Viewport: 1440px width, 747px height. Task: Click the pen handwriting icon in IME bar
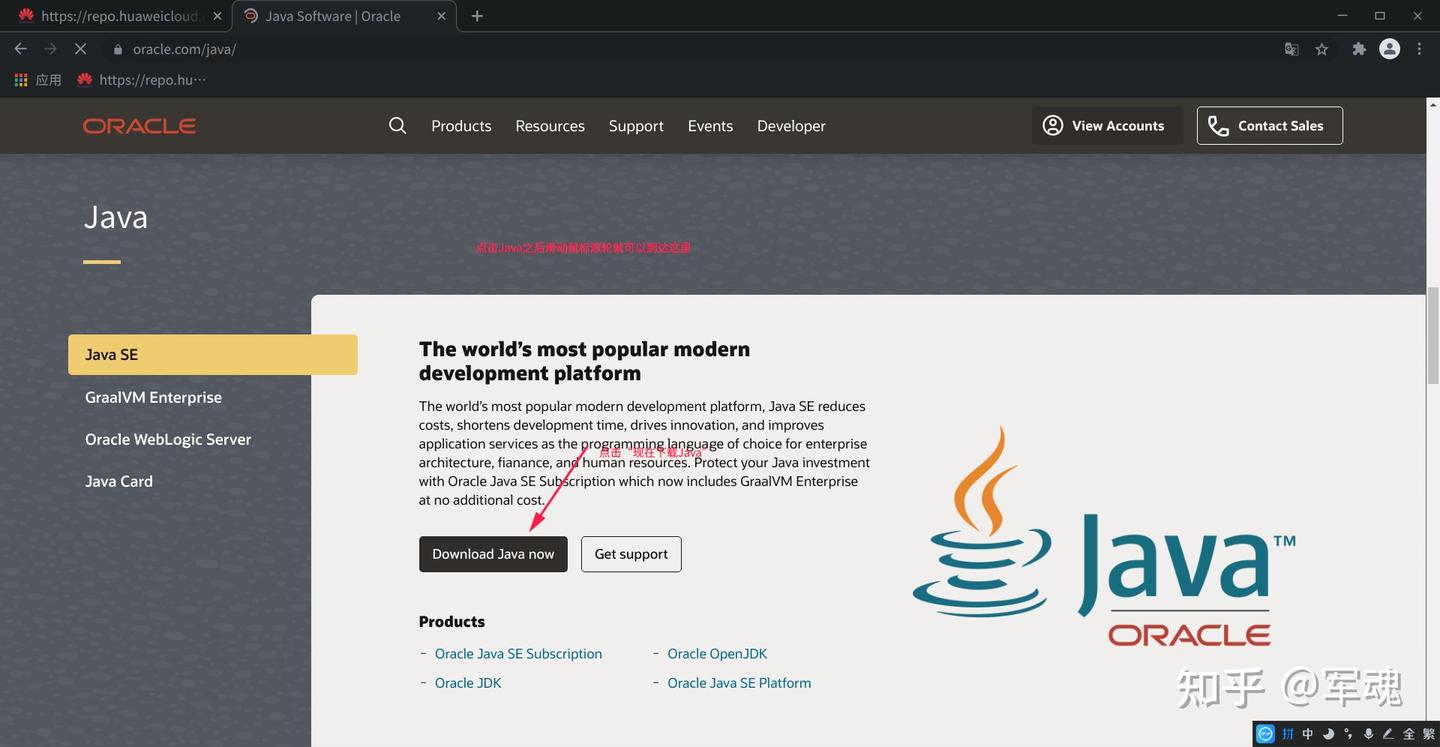1388,734
